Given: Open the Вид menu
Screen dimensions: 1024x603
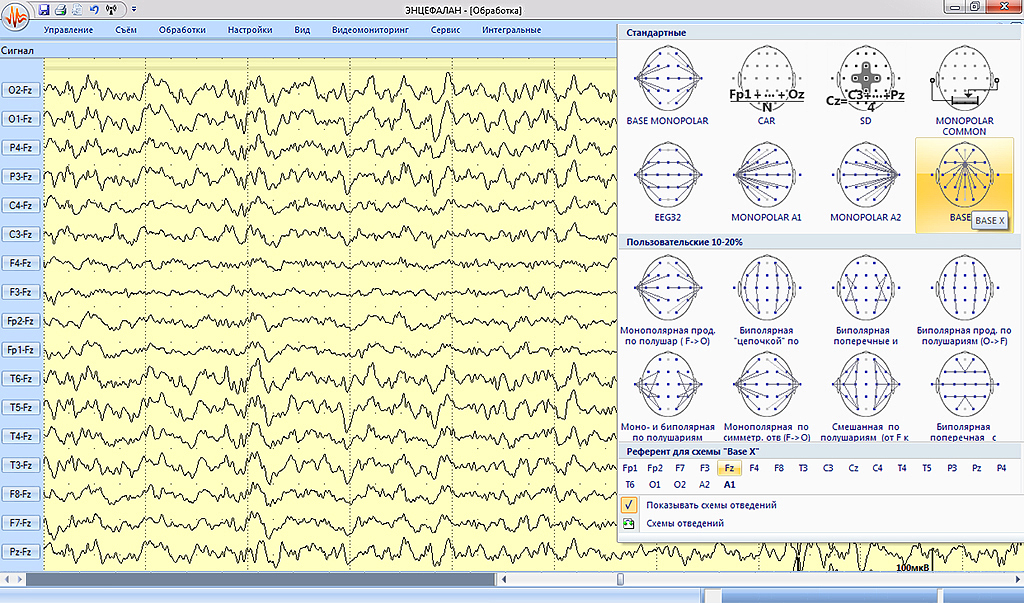Looking at the screenshot, I should pyautogui.click(x=302, y=29).
